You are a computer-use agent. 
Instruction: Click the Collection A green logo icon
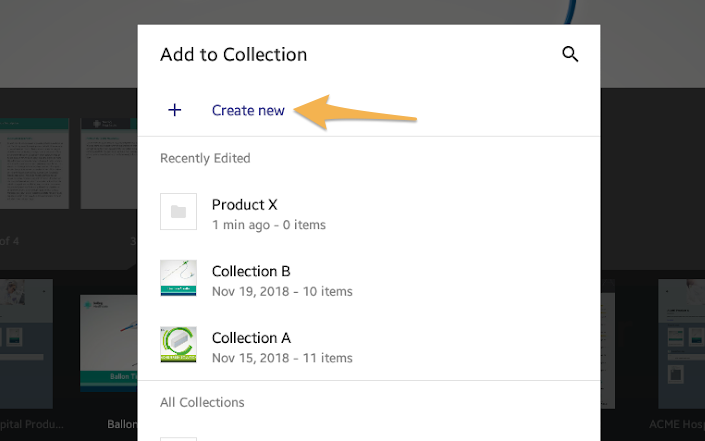[178, 344]
